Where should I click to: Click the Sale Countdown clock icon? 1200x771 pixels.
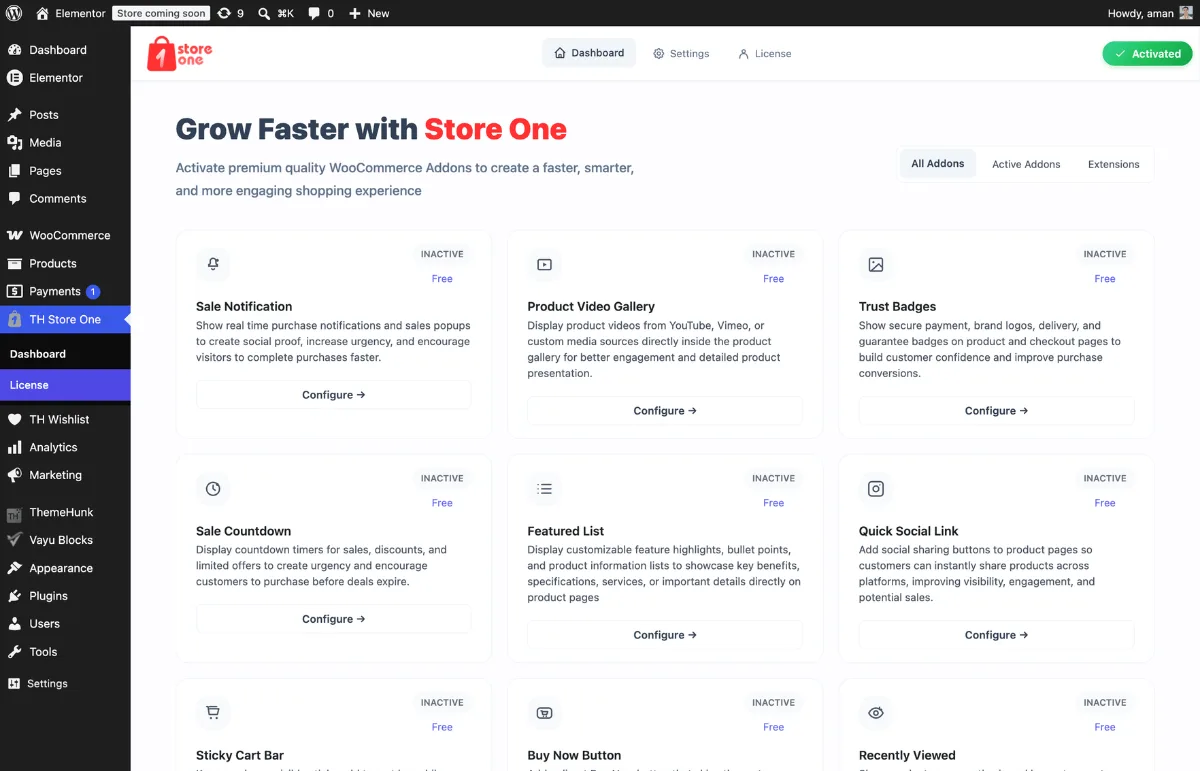pyautogui.click(x=213, y=489)
